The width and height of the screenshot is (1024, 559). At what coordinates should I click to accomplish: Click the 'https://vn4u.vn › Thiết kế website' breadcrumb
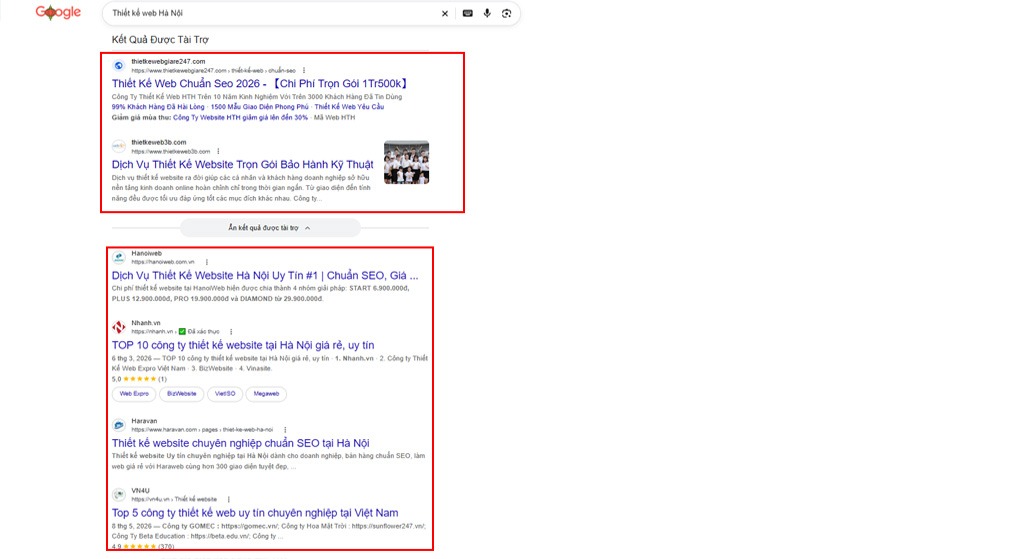(174, 500)
